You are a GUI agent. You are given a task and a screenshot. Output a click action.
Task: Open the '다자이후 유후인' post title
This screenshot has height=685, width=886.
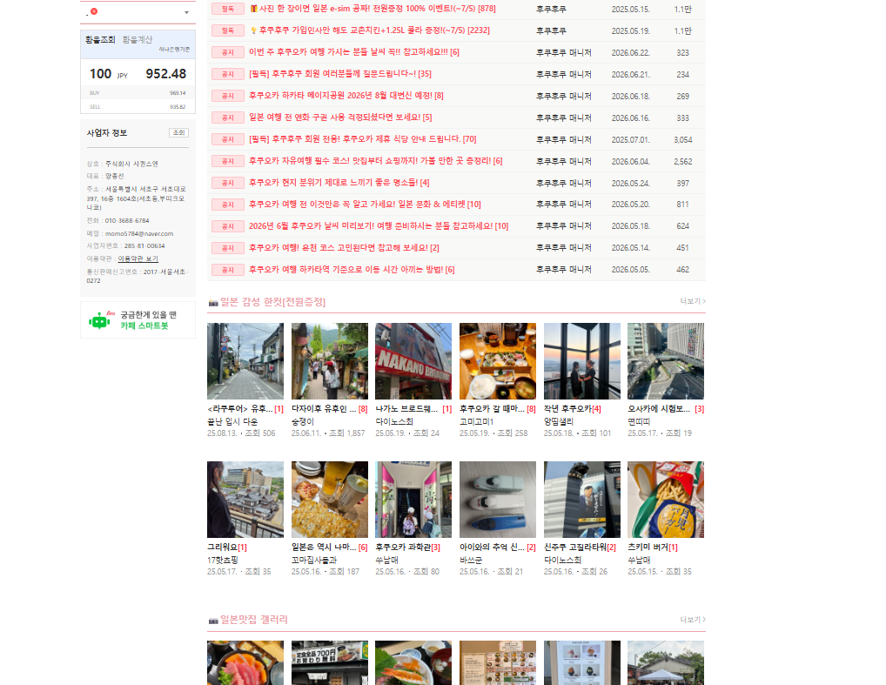[324, 409]
